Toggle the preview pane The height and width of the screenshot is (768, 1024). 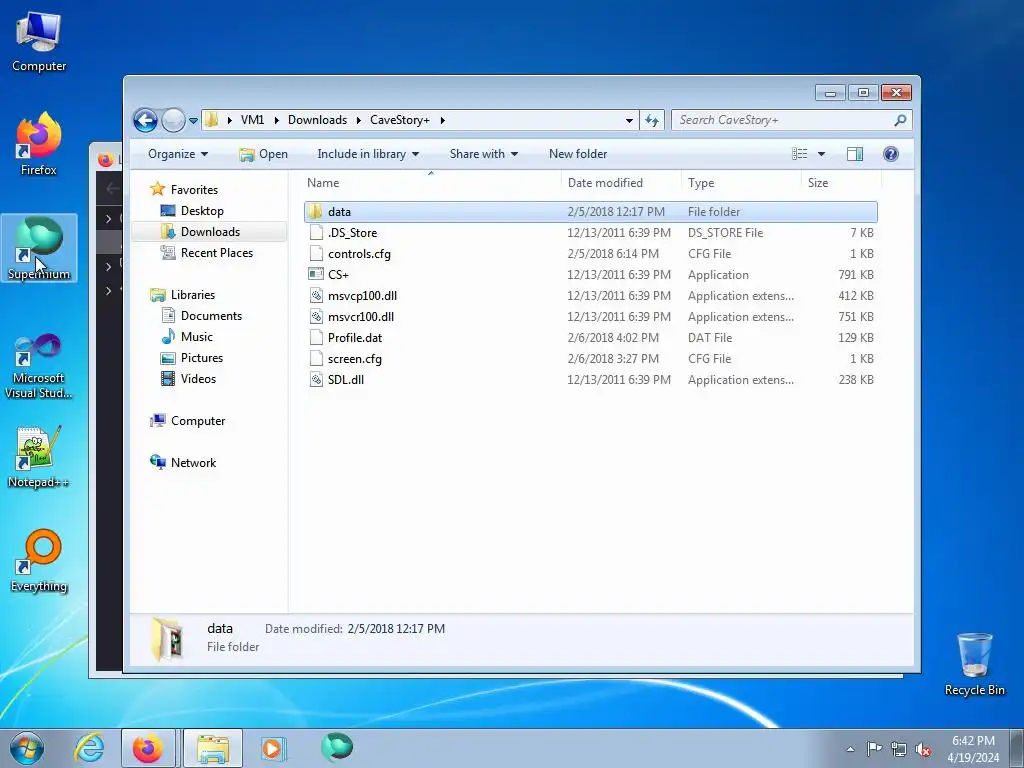click(x=855, y=154)
